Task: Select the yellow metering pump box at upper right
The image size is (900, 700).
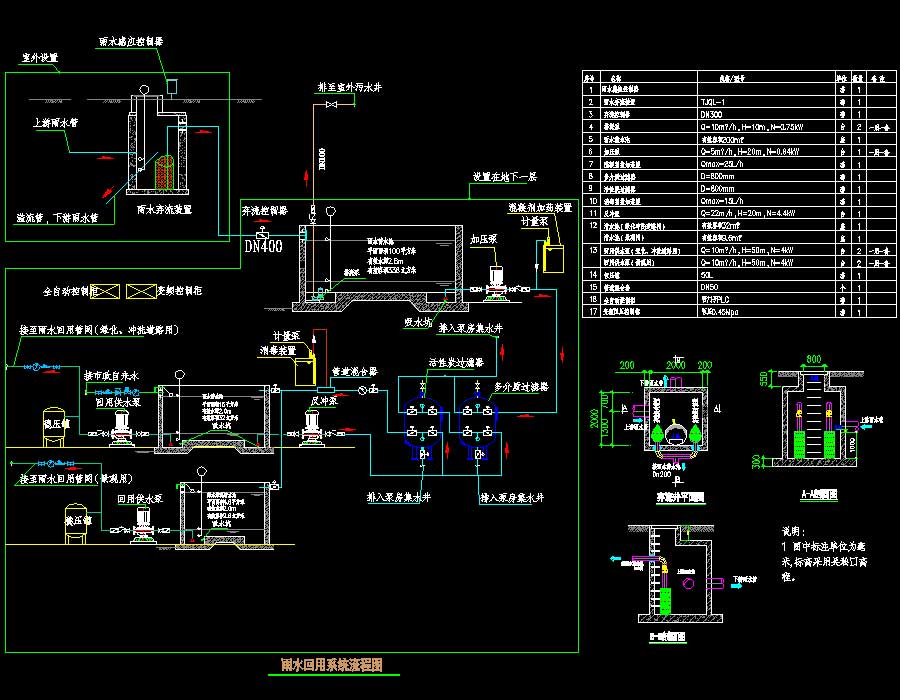Action: point(551,255)
